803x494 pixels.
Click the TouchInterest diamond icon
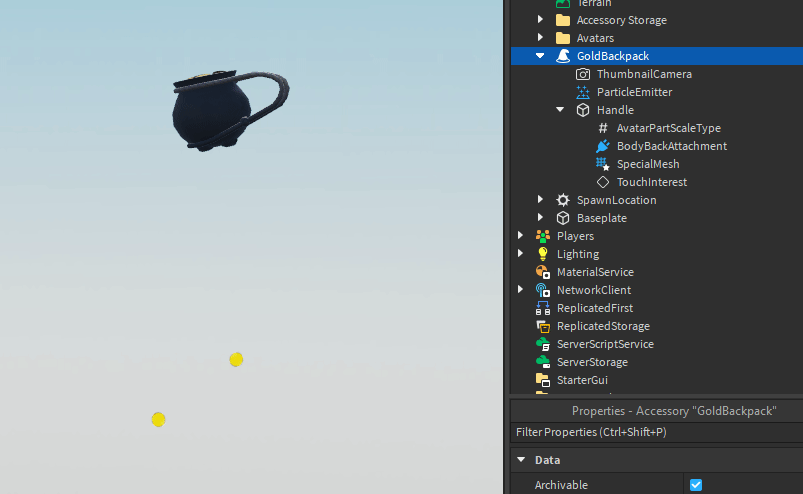click(603, 182)
